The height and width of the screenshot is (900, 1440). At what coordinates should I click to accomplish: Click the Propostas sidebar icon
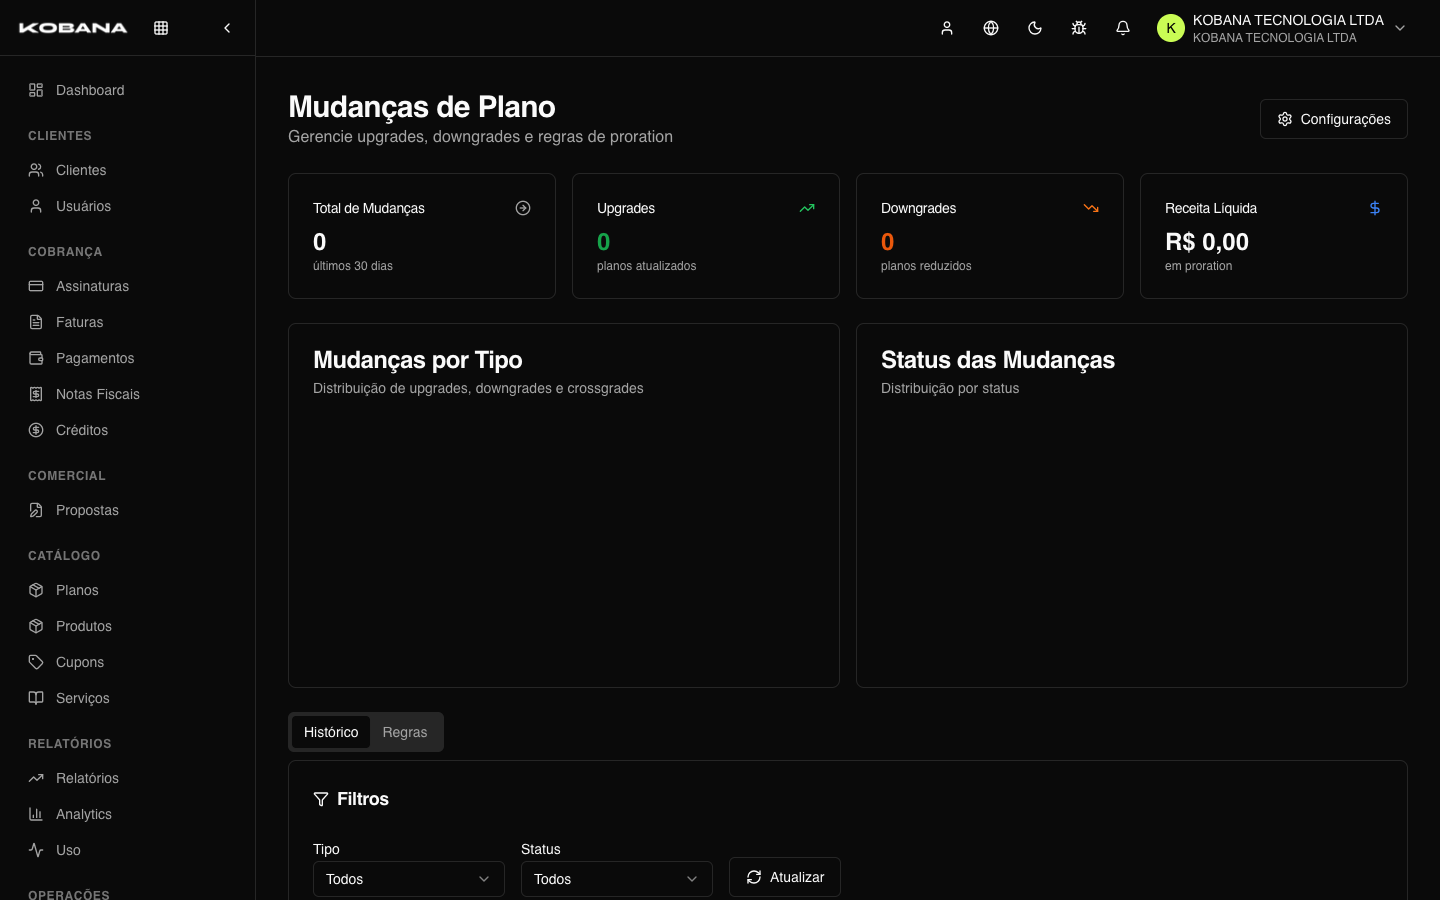pos(36,510)
